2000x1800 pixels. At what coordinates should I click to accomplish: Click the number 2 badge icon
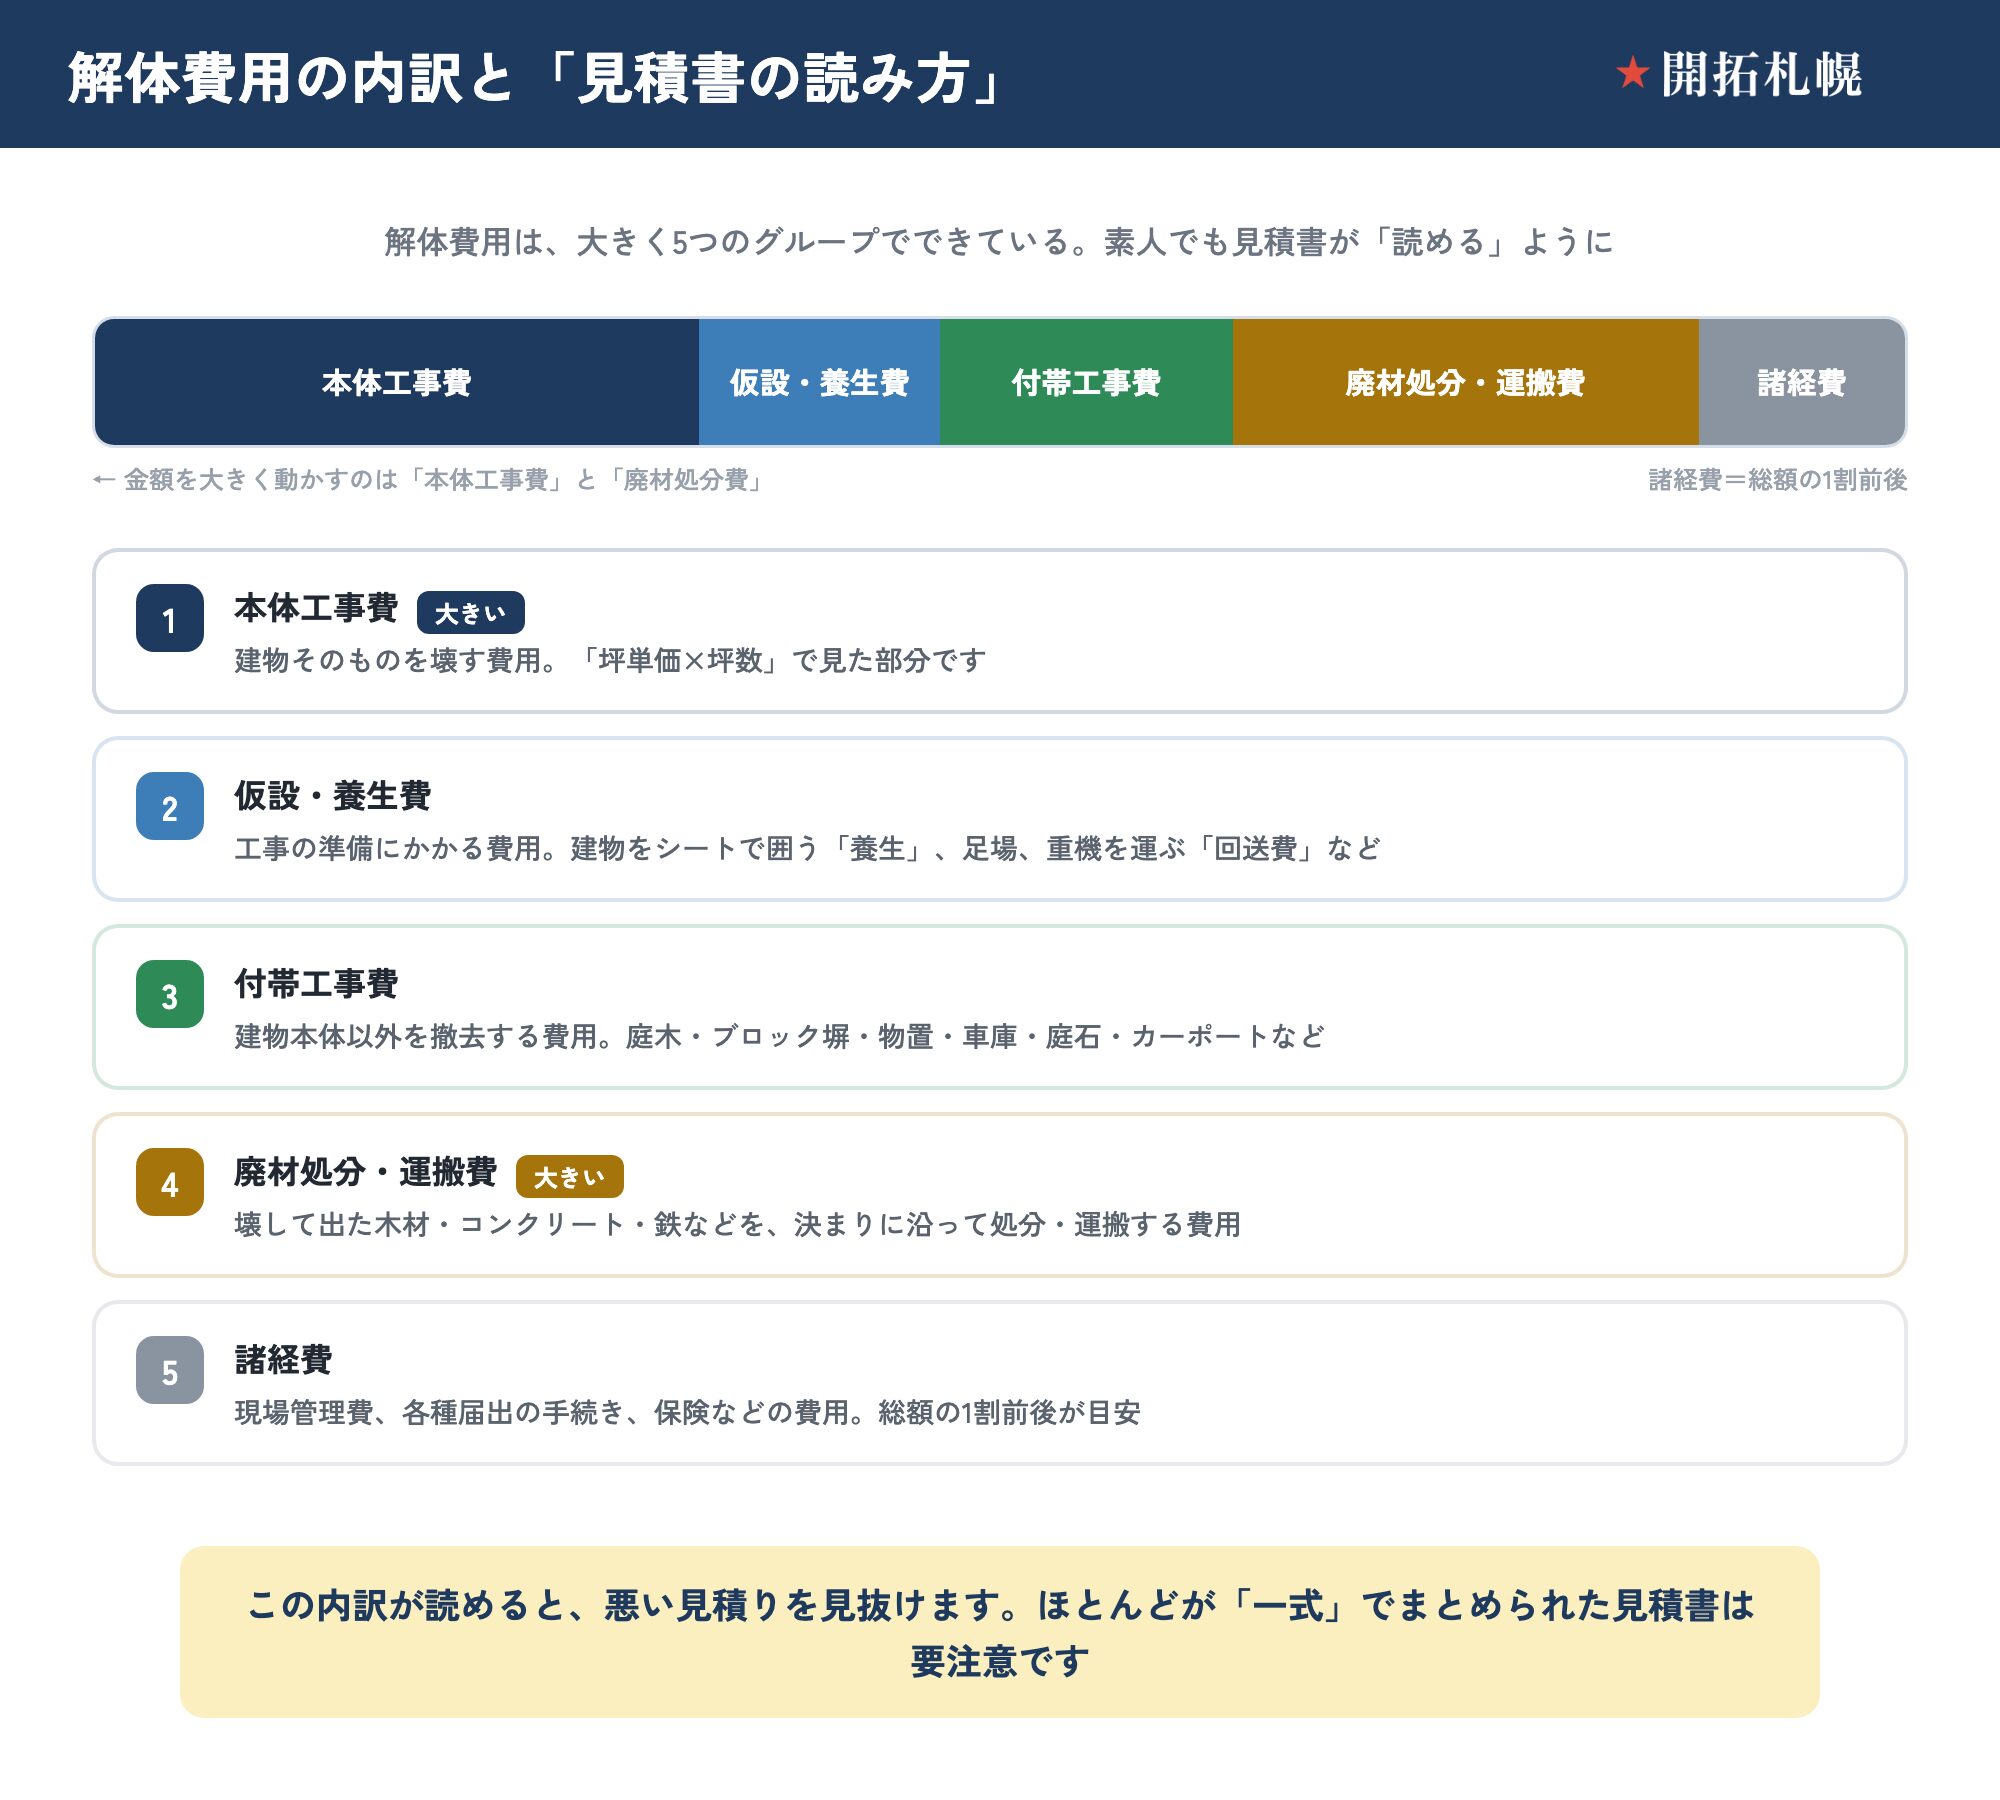point(170,806)
